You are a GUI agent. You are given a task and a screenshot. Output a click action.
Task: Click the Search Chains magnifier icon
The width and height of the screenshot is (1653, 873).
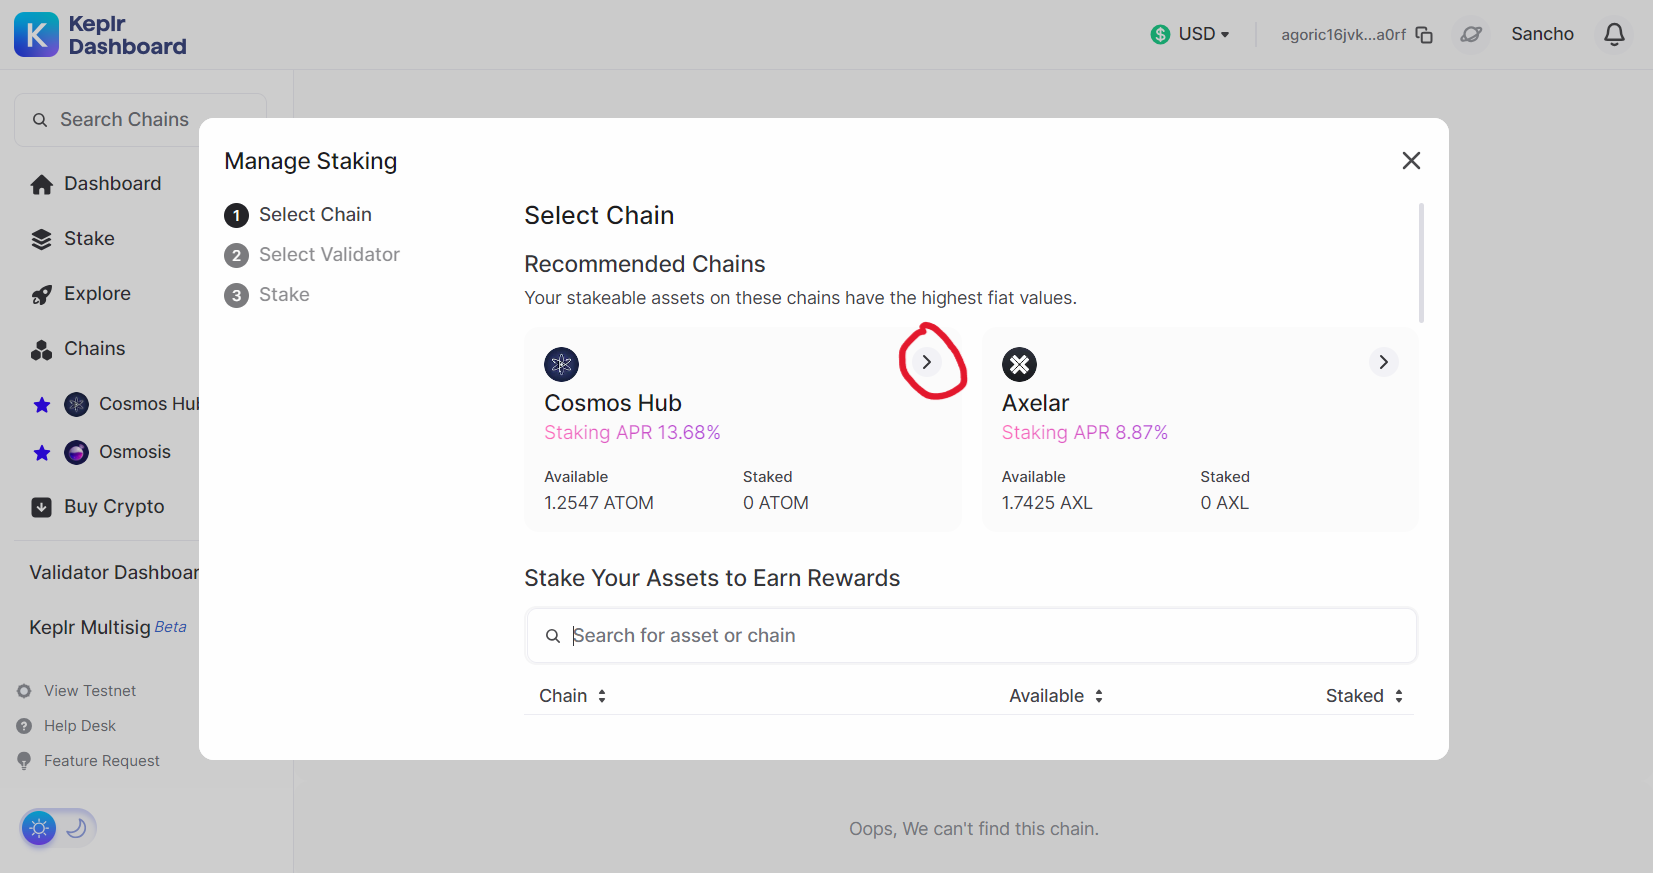coord(40,120)
